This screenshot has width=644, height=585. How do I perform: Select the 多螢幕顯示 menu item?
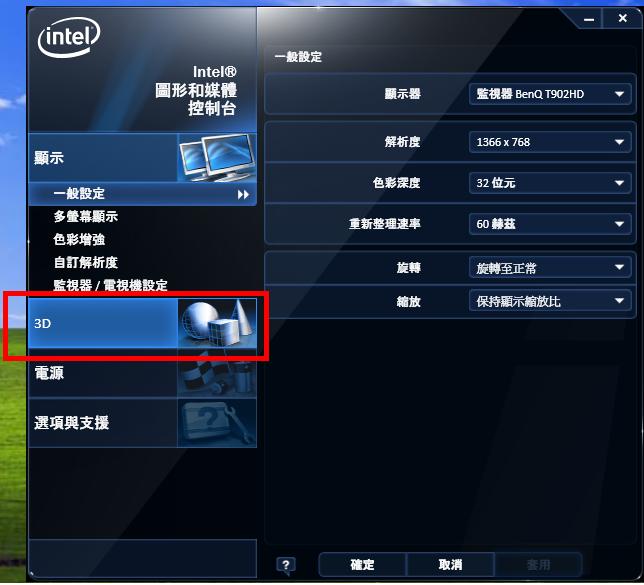(86, 216)
